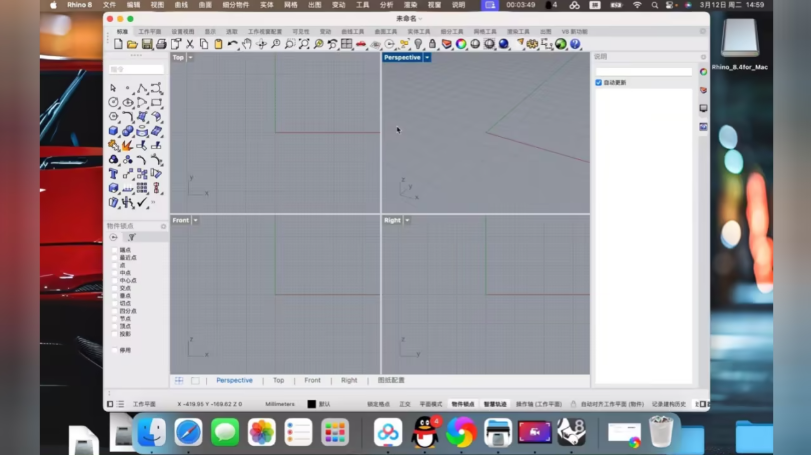This screenshot has width=811, height=455.
Task: Open the Front viewport dropdown arrow
Action: (x=196, y=220)
